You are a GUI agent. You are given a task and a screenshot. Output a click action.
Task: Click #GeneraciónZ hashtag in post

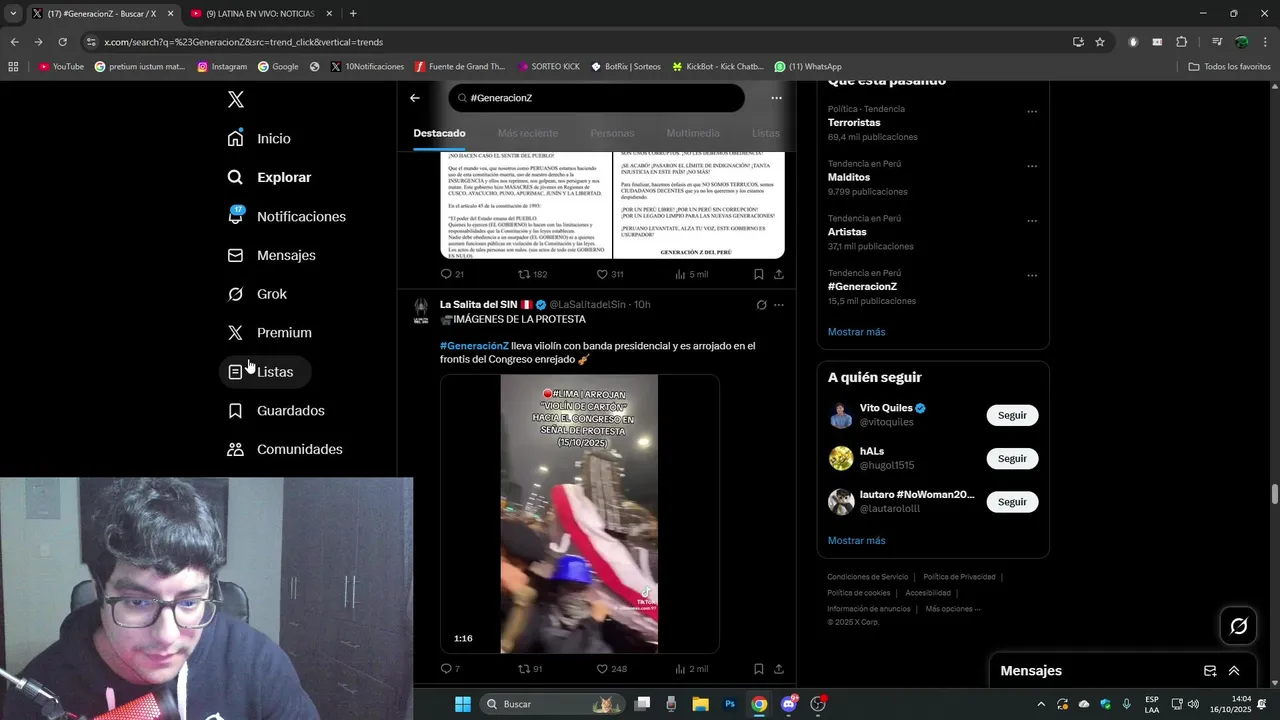pyautogui.click(x=474, y=346)
